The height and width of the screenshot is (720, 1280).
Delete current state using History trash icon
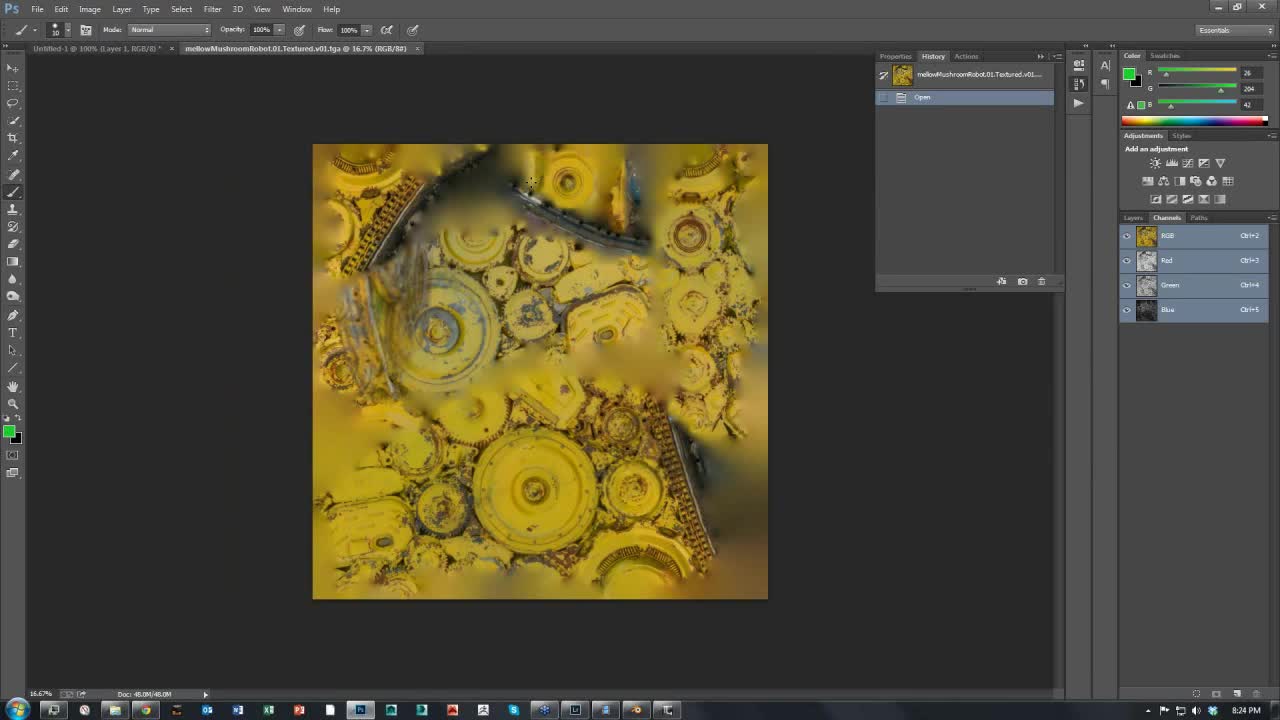coord(1041,282)
